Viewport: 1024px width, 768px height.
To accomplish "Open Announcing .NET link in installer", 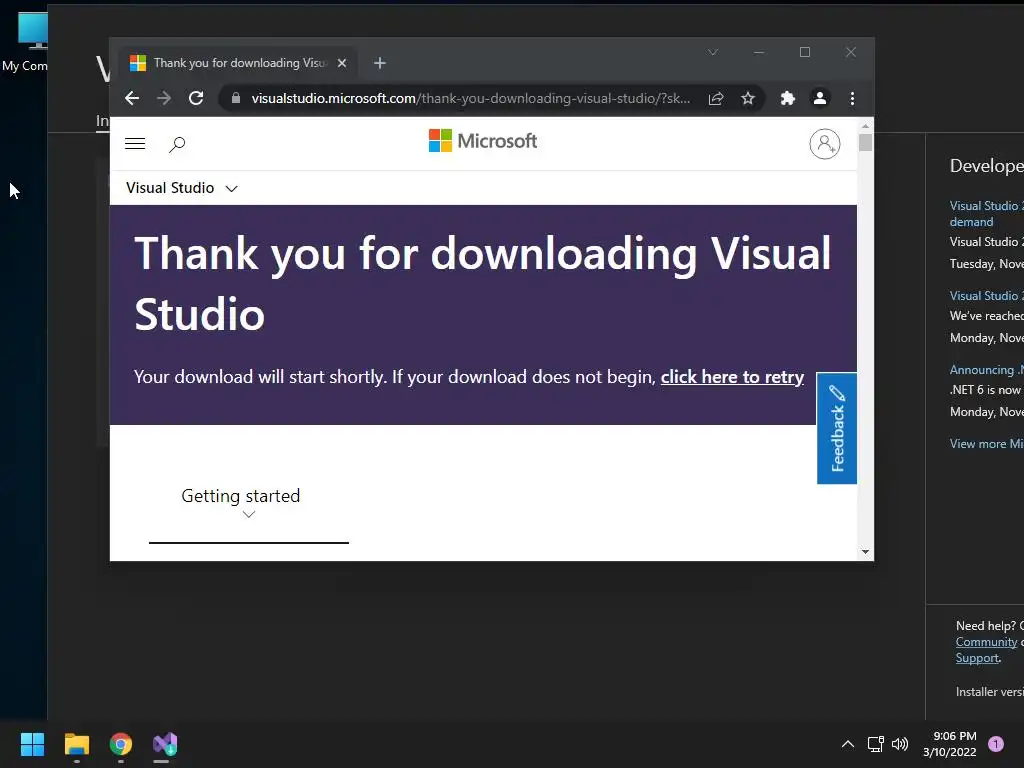I will point(986,370).
